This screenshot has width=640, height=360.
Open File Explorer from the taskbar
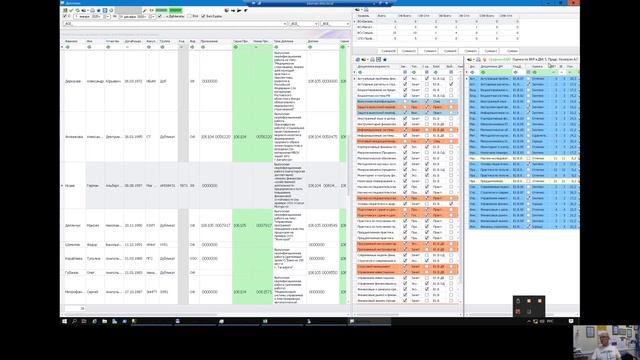click(104, 322)
